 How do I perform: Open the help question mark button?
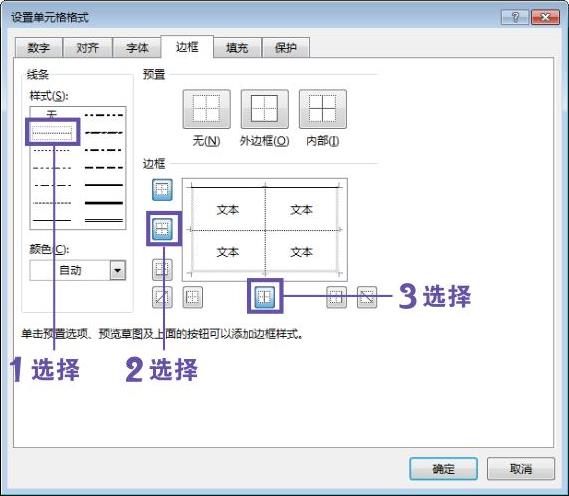pyautogui.click(x=515, y=17)
